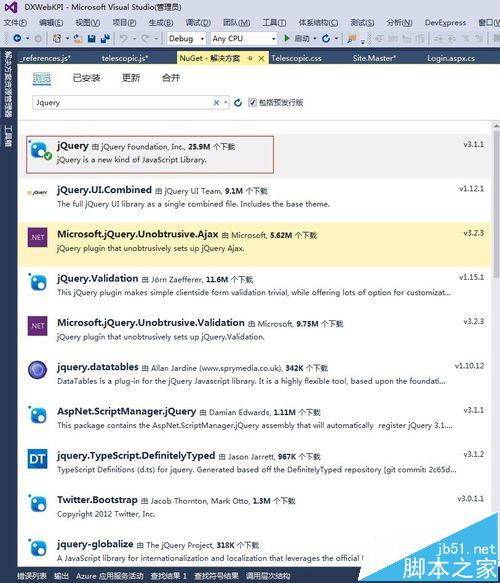Open the 编辑(E) menu
Screen dimensions: 500x583
pos(51,23)
